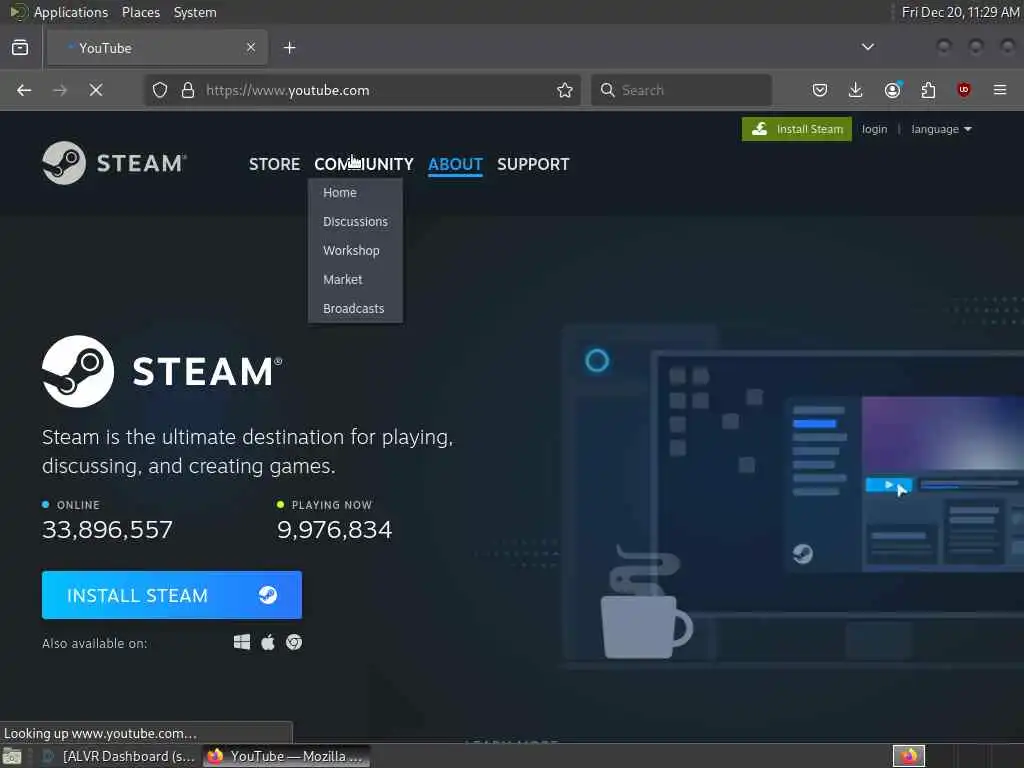
Task: Switch to YouTube Mozilla taskbar window
Action: pyautogui.click(x=286, y=756)
